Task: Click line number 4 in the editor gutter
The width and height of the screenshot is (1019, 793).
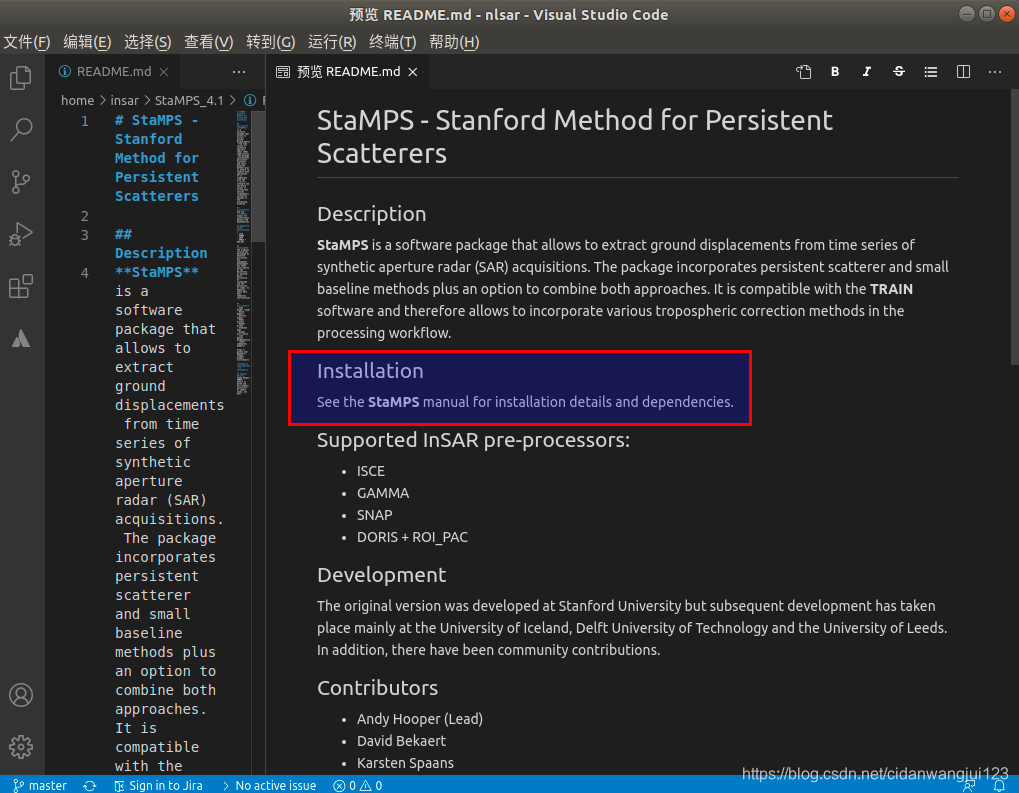Action: click(84, 273)
